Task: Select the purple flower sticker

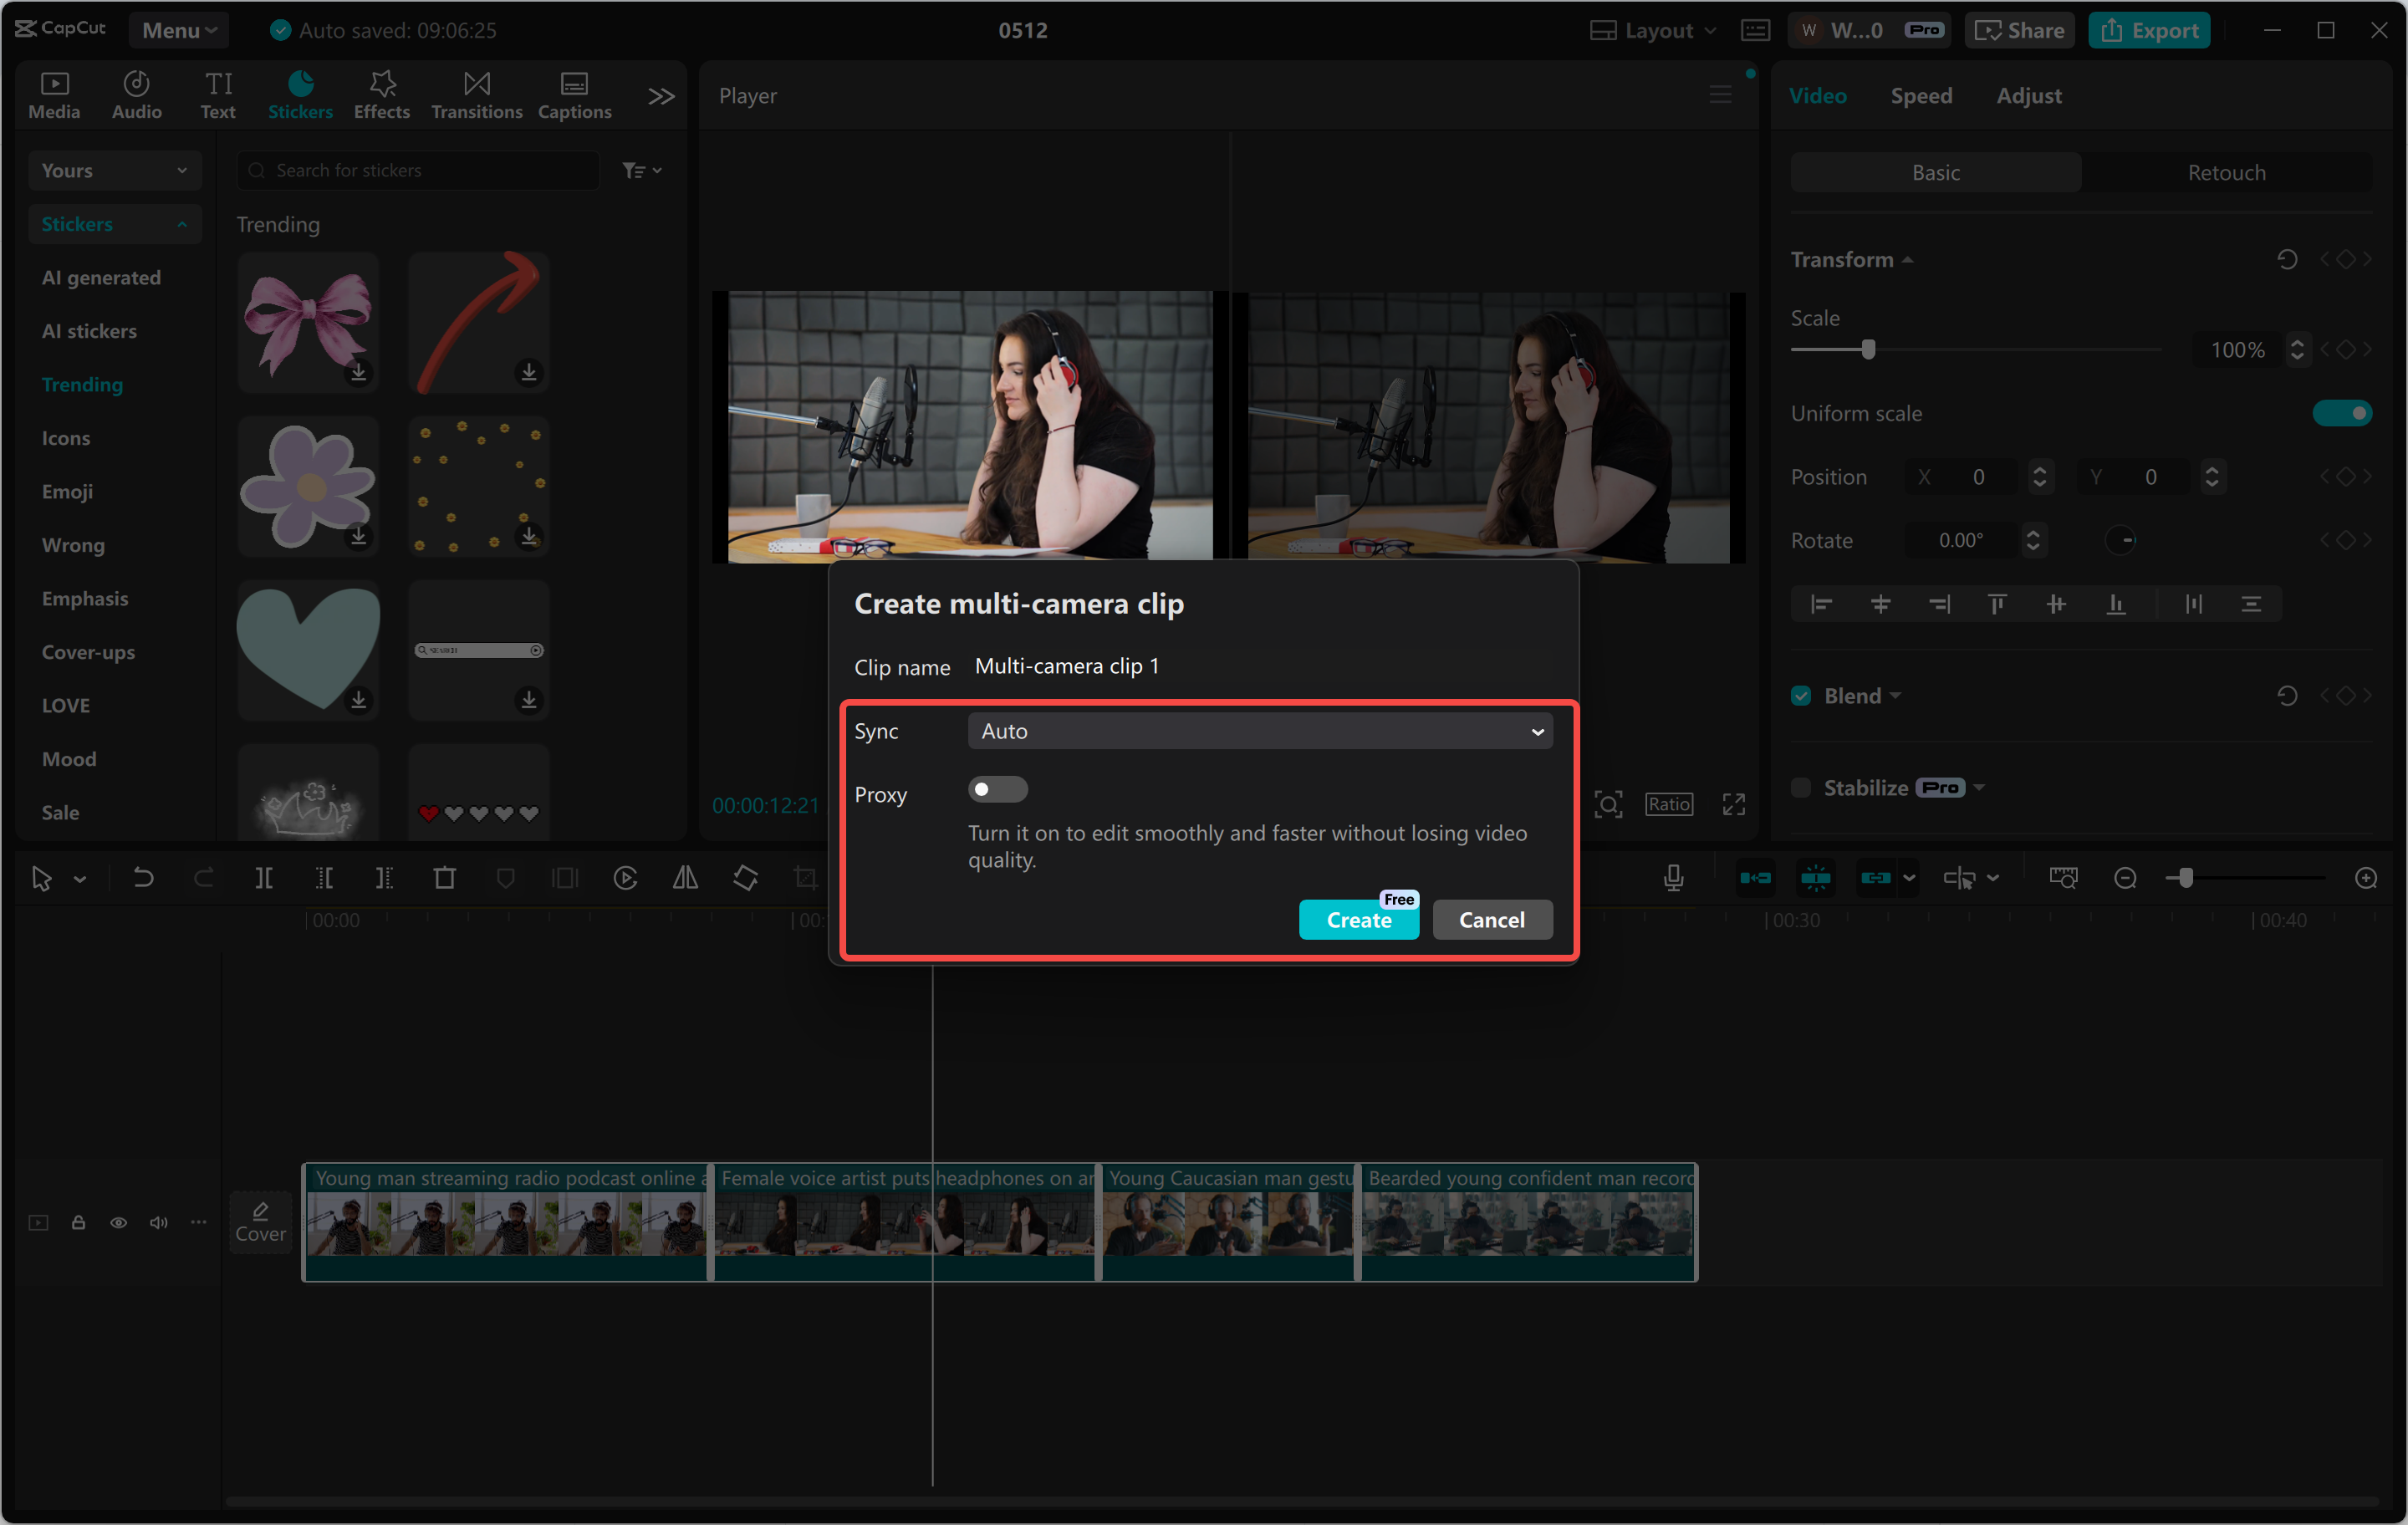Action: pyautogui.click(x=308, y=486)
